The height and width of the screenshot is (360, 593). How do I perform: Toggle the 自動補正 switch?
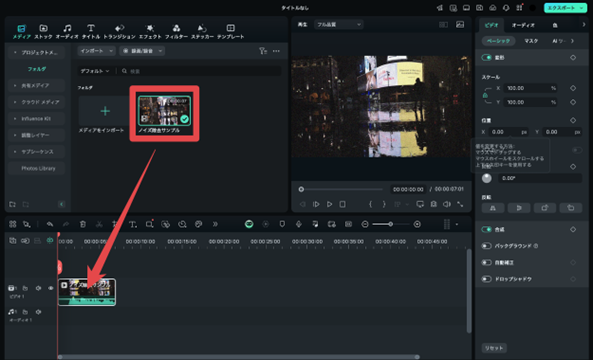click(486, 262)
